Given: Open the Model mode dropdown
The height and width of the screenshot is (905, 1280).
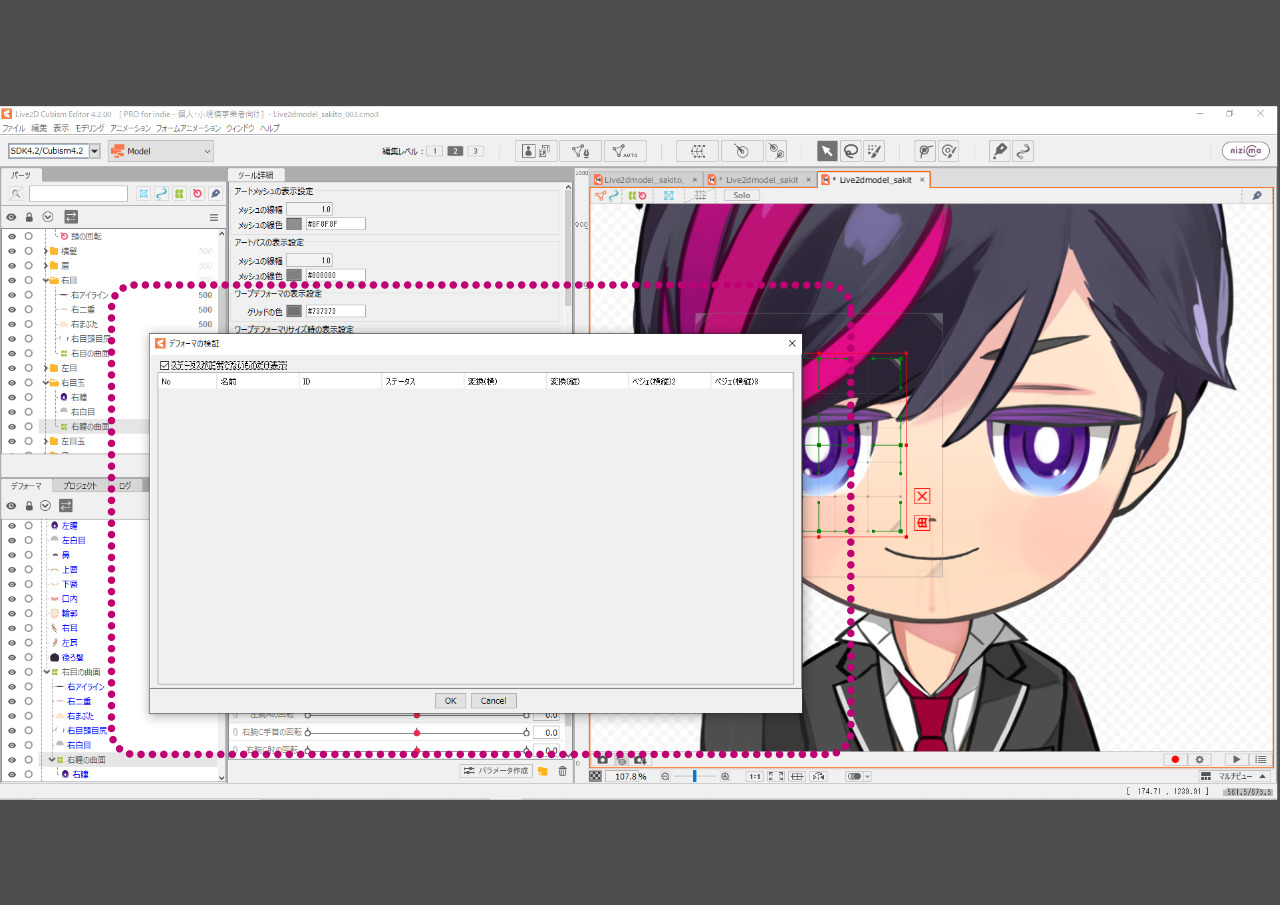Looking at the screenshot, I should coord(161,151).
